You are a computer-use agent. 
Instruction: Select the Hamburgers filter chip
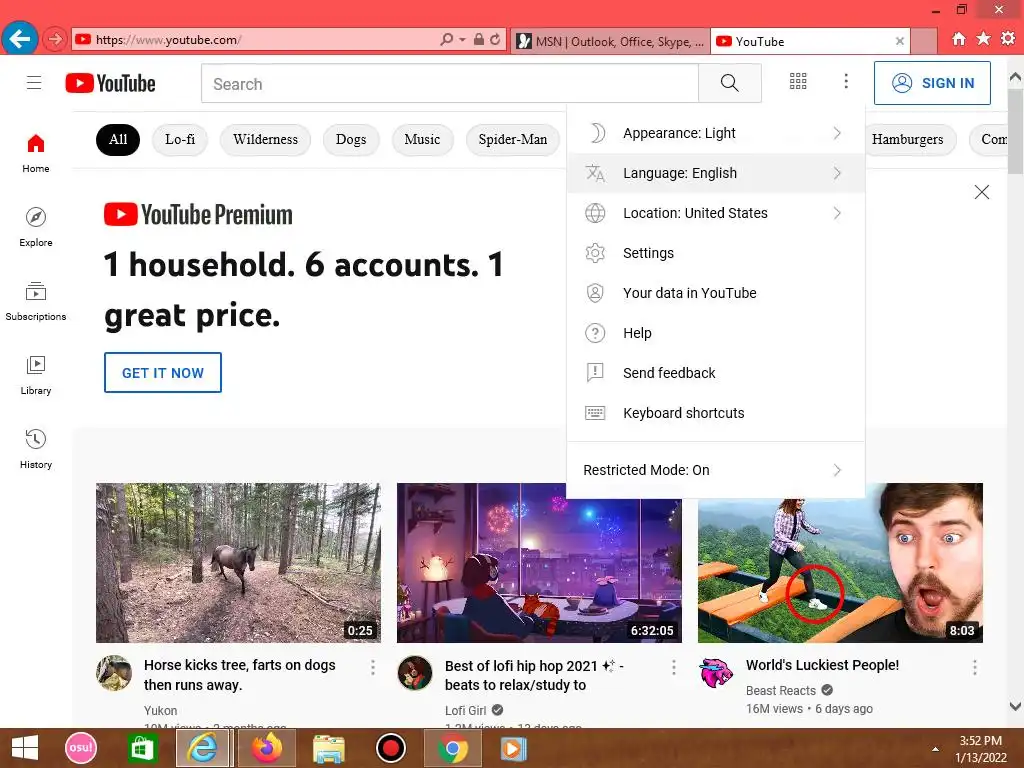pyautogui.click(x=908, y=140)
